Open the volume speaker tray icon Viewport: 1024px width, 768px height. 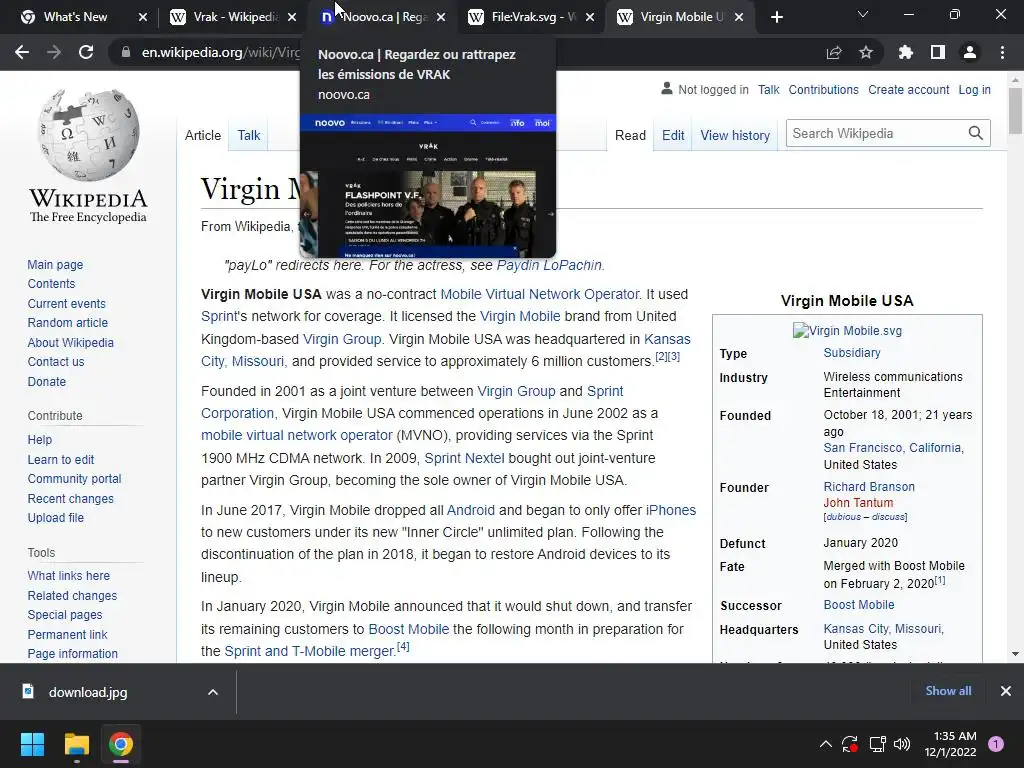click(902, 744)
